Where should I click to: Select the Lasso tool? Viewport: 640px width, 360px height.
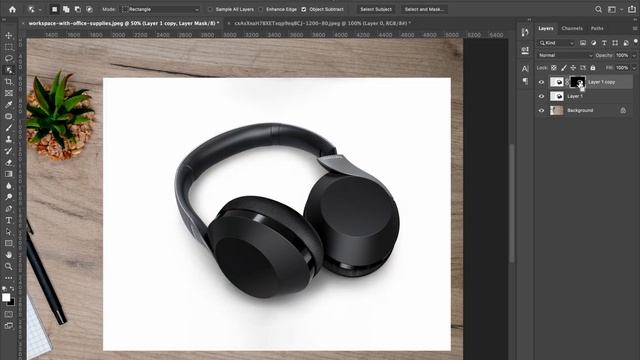pyautogui.click(x=9, y=58)
